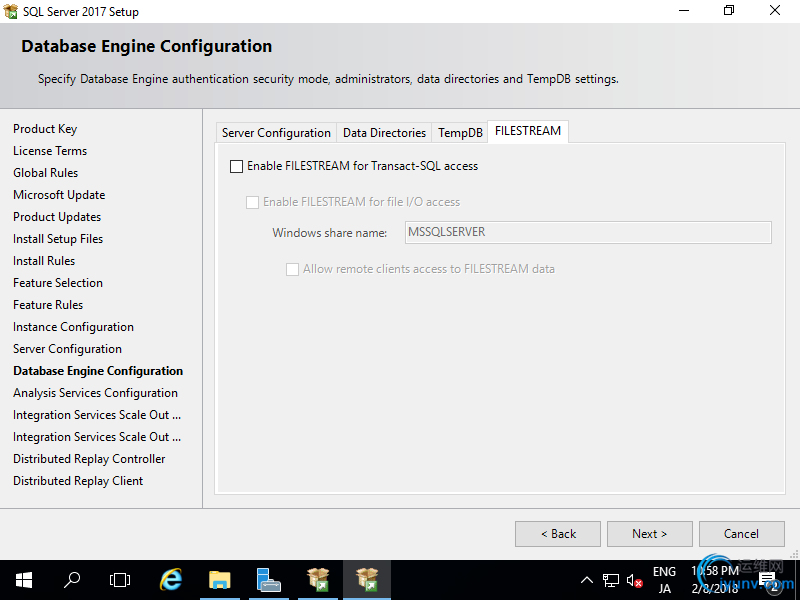Click the Back button
The height and width of the screenshot is (600, 800).
(558, 534)
